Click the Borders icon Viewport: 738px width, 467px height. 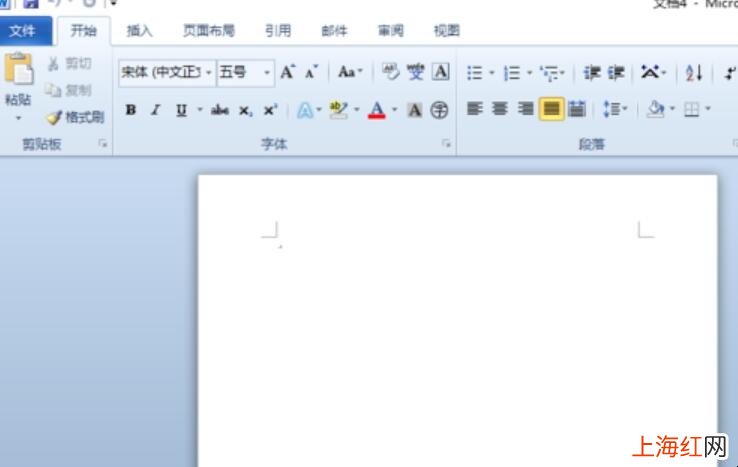click(691, 110)
